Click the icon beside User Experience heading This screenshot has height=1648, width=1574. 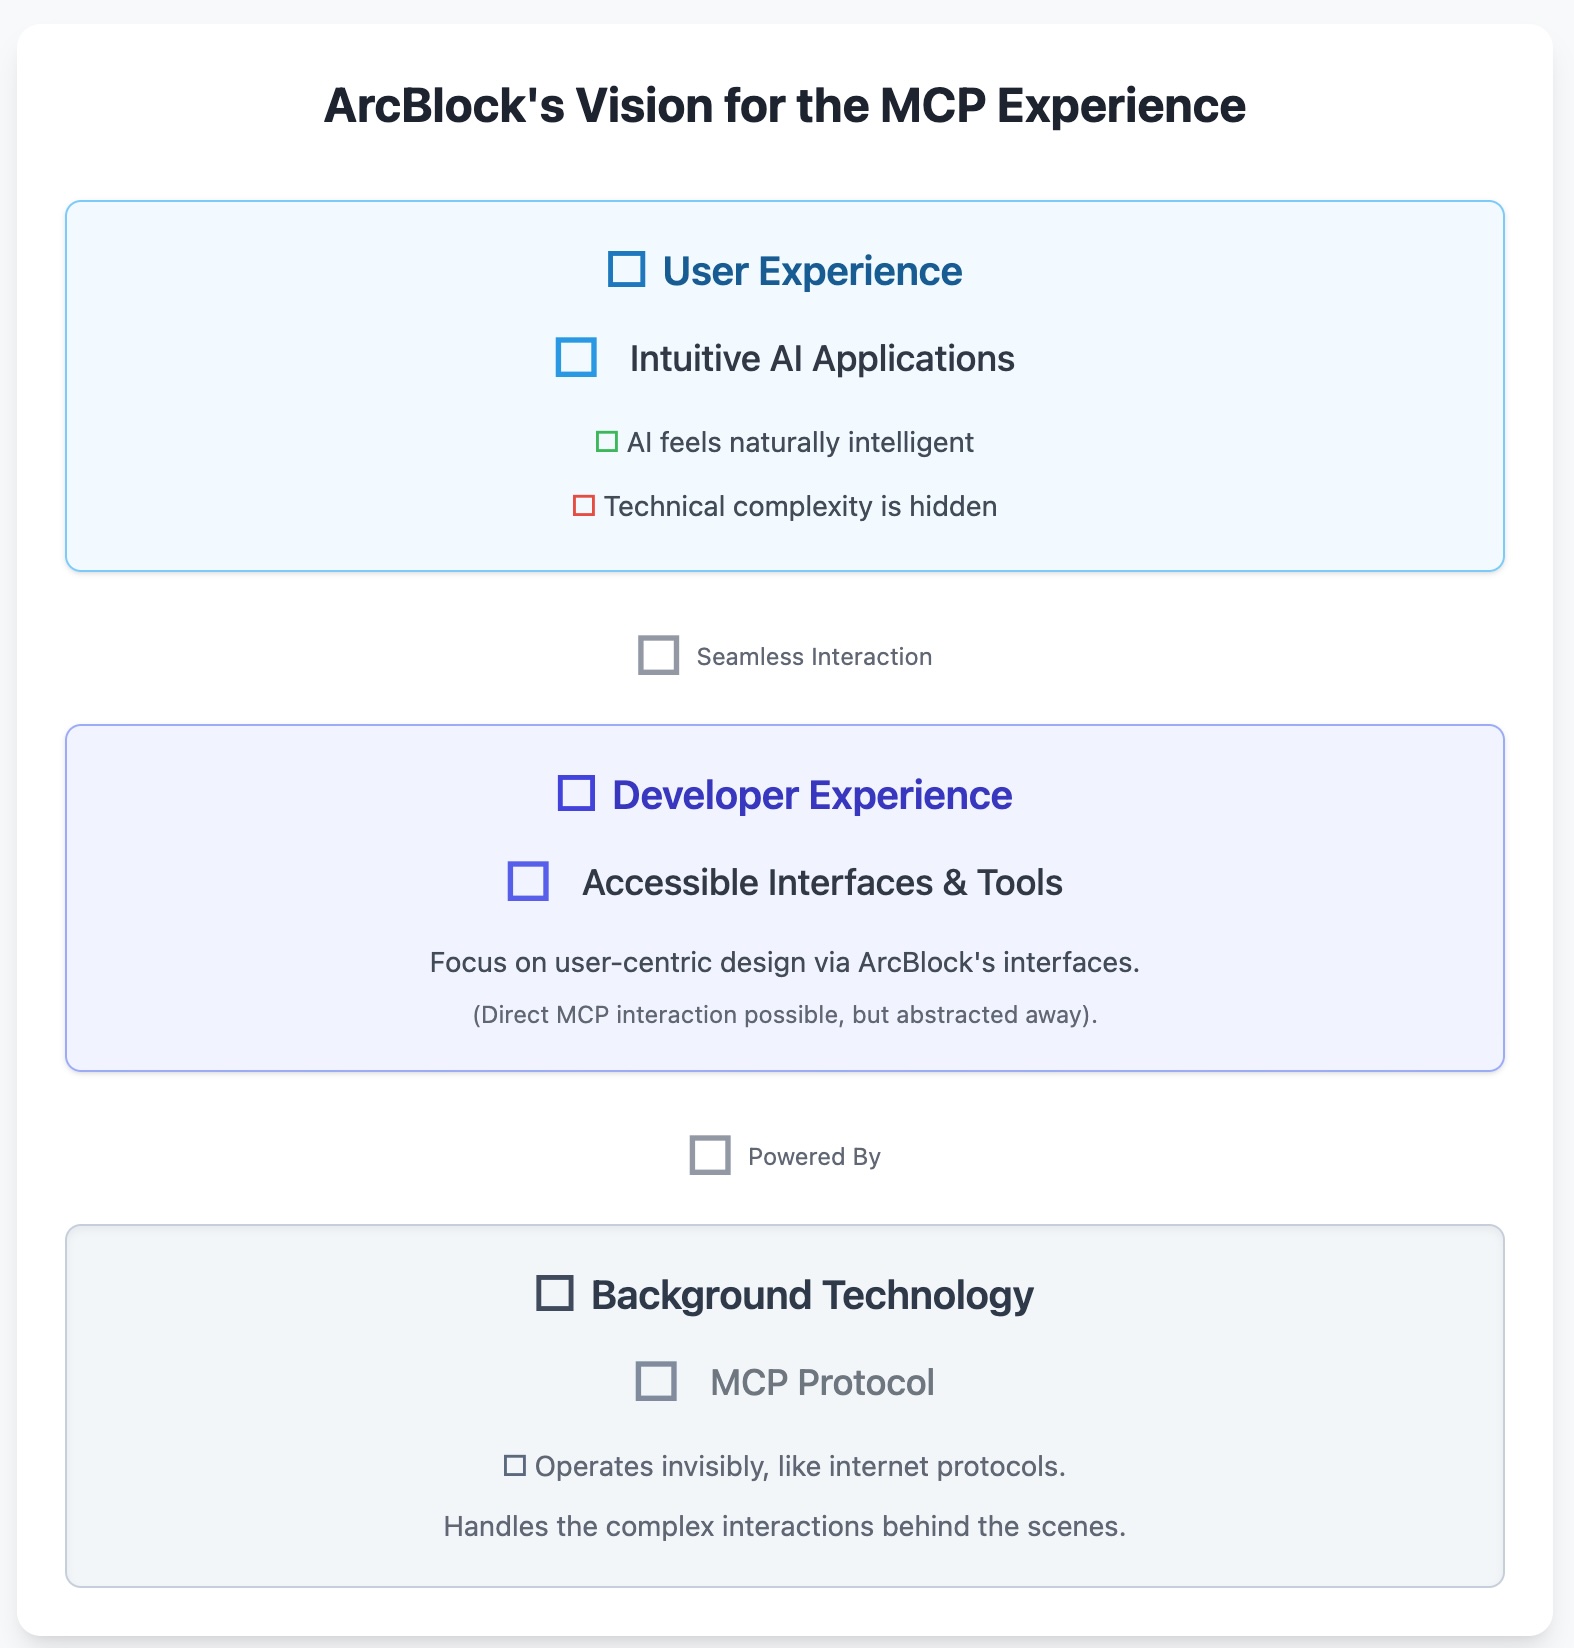pos(627,270)
